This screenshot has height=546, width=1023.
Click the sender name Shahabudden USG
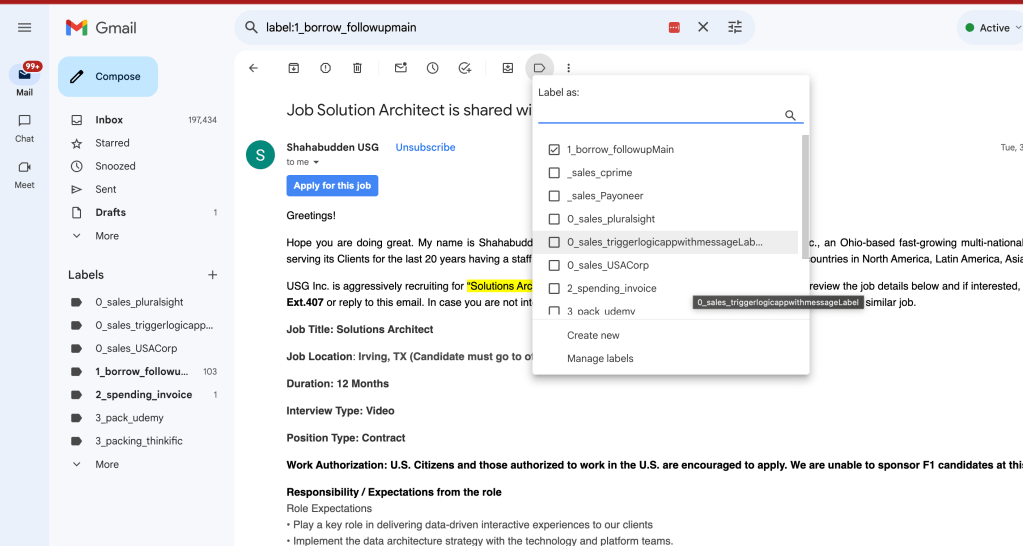332,147
